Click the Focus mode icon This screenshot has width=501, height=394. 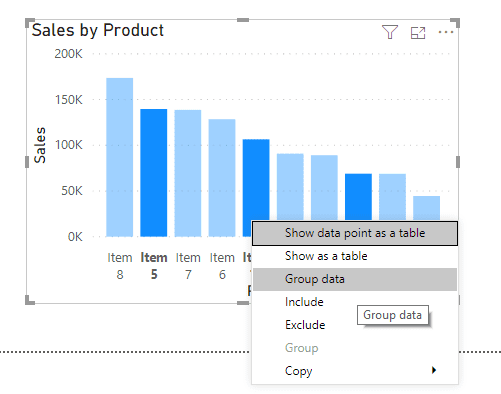tap(418, 33)
